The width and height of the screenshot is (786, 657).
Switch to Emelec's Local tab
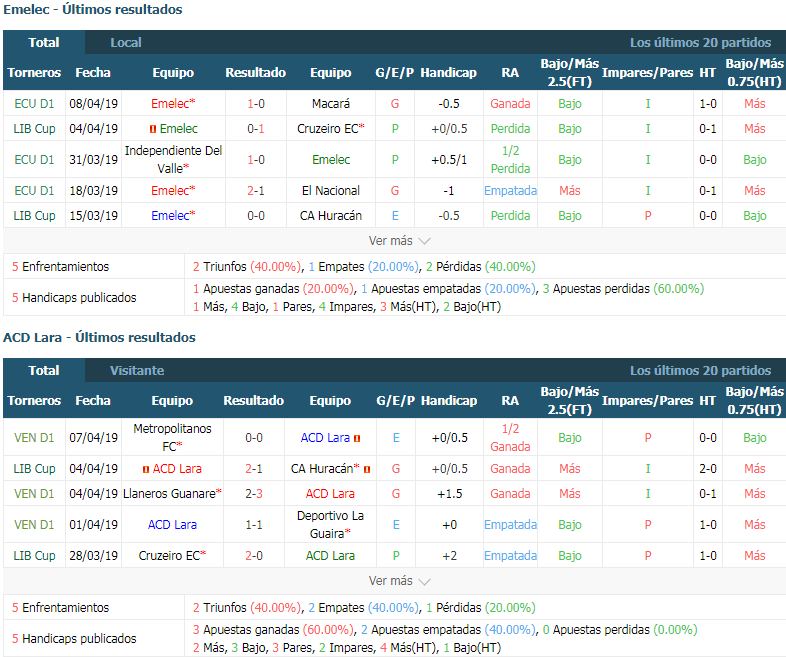click(126, 43)
